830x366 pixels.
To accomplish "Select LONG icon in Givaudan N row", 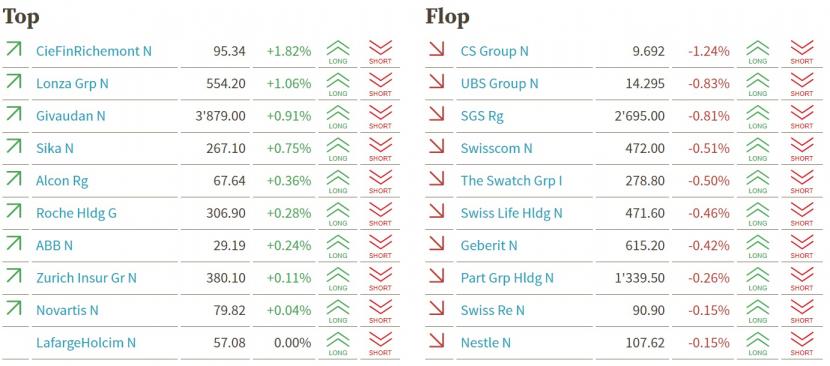I will coord(338,117).
